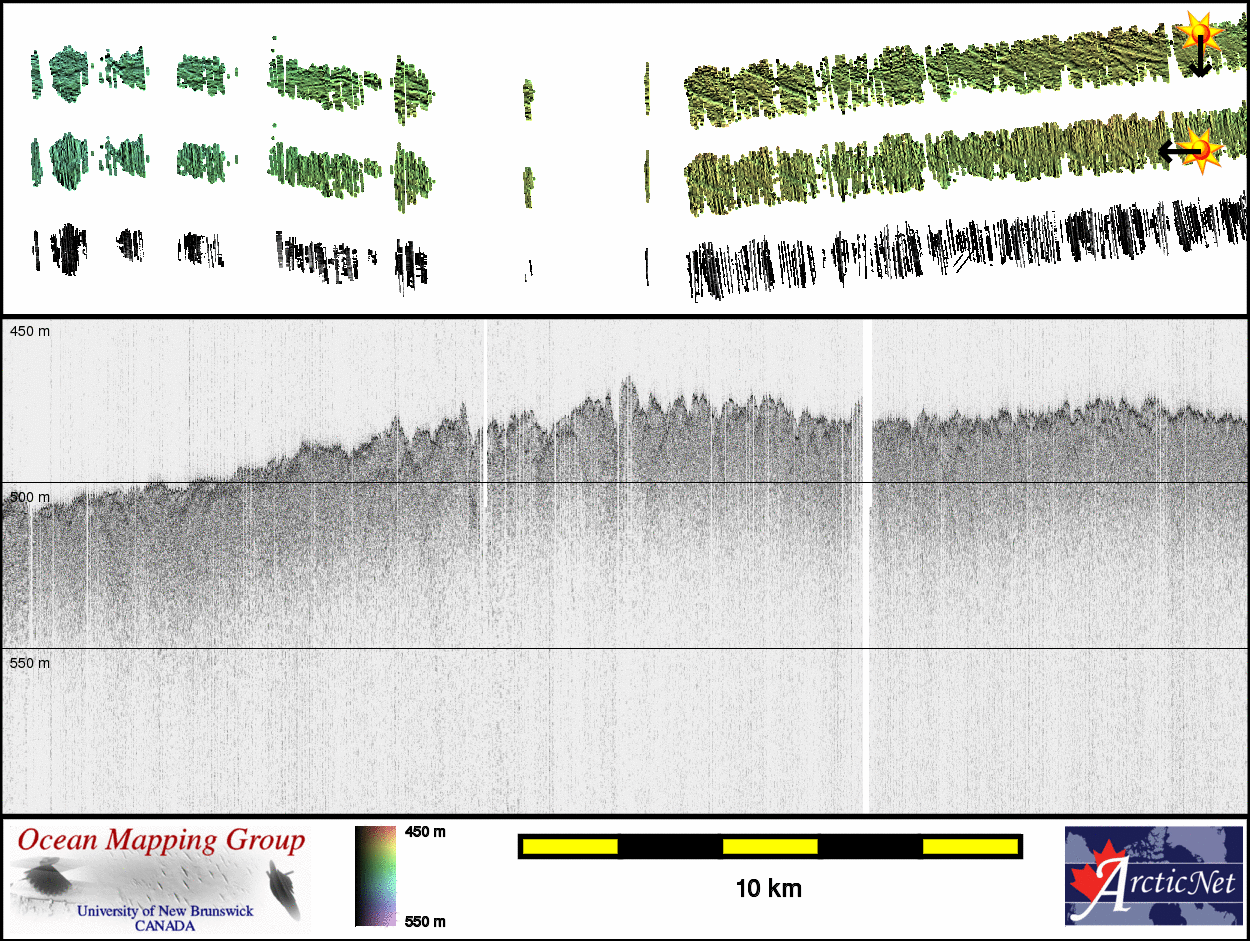Click the 550 m label beside color legend
1250x941 pixels.
tap(425, 921)
